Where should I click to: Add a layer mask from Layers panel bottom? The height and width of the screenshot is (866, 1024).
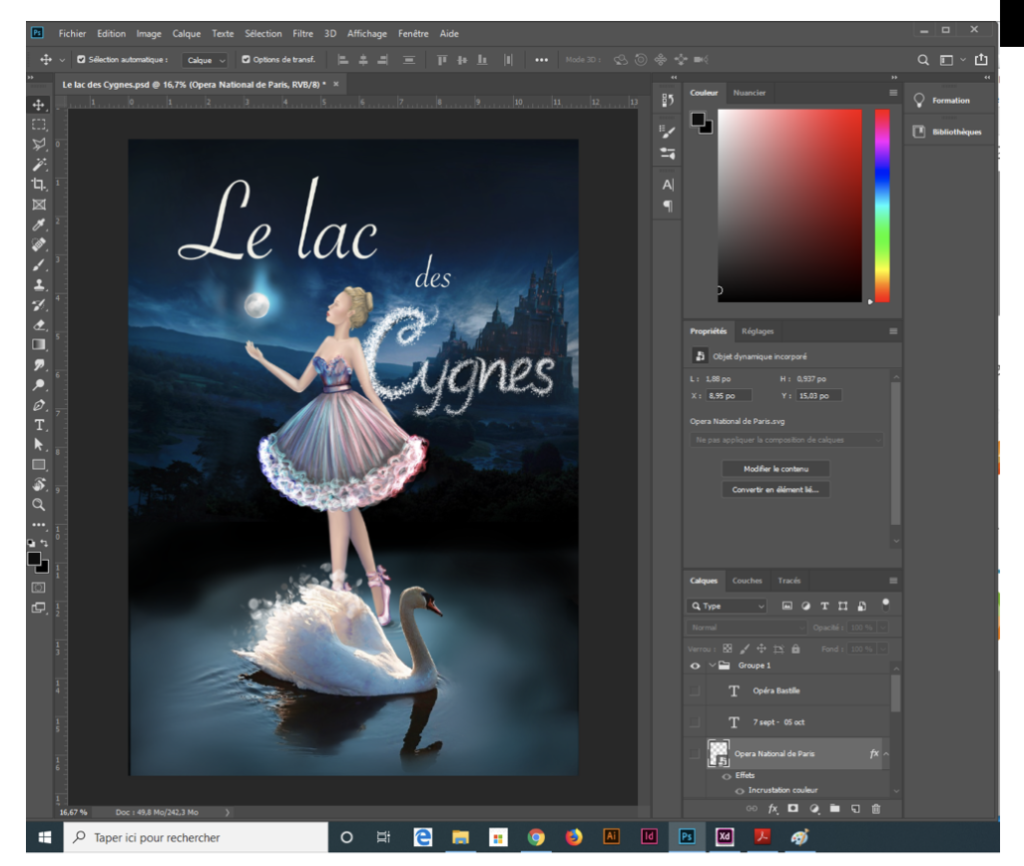pos(793,809)
